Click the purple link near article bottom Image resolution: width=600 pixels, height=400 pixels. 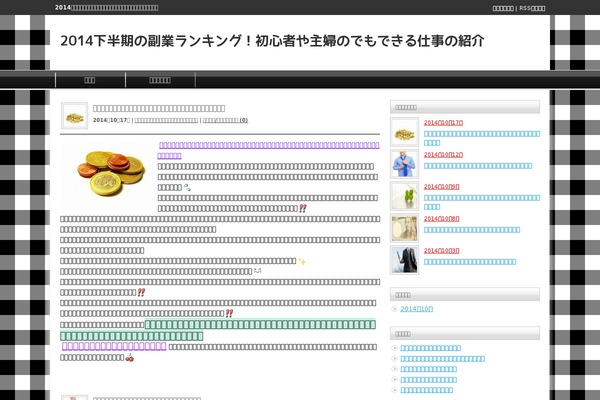tap(113, 346)
